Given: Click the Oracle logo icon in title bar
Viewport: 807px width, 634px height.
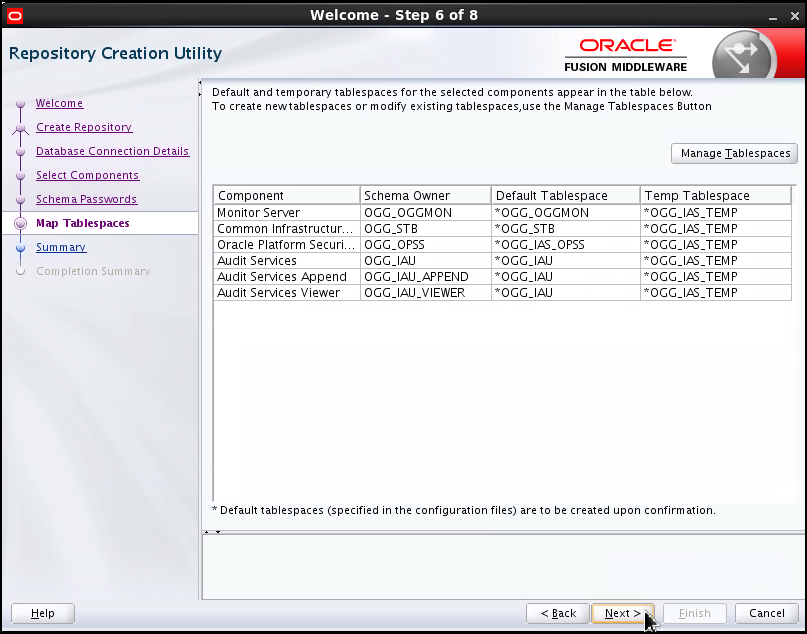Looking at the screenshot, I should click(x=15, y=16).
